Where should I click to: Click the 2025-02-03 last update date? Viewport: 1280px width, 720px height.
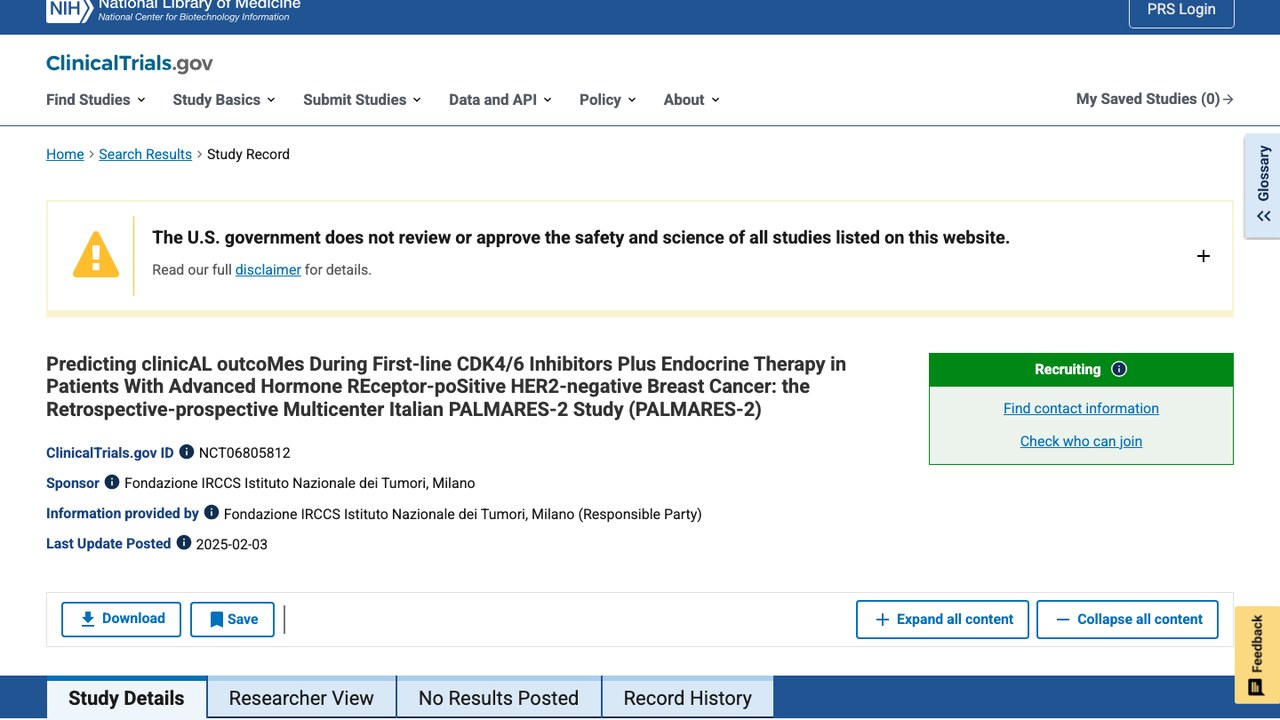(x=232, y=544)
